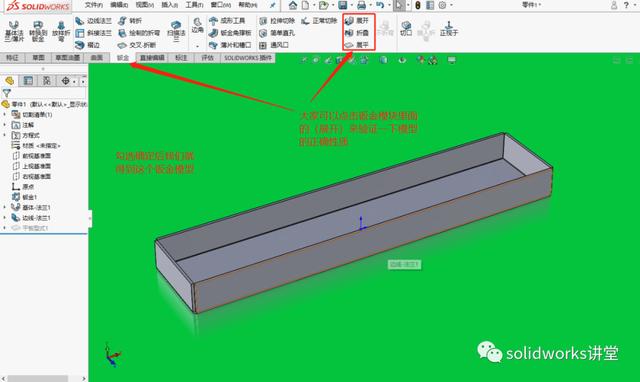Open the FeatureManager design tree tab

click(x=9, y=81)
